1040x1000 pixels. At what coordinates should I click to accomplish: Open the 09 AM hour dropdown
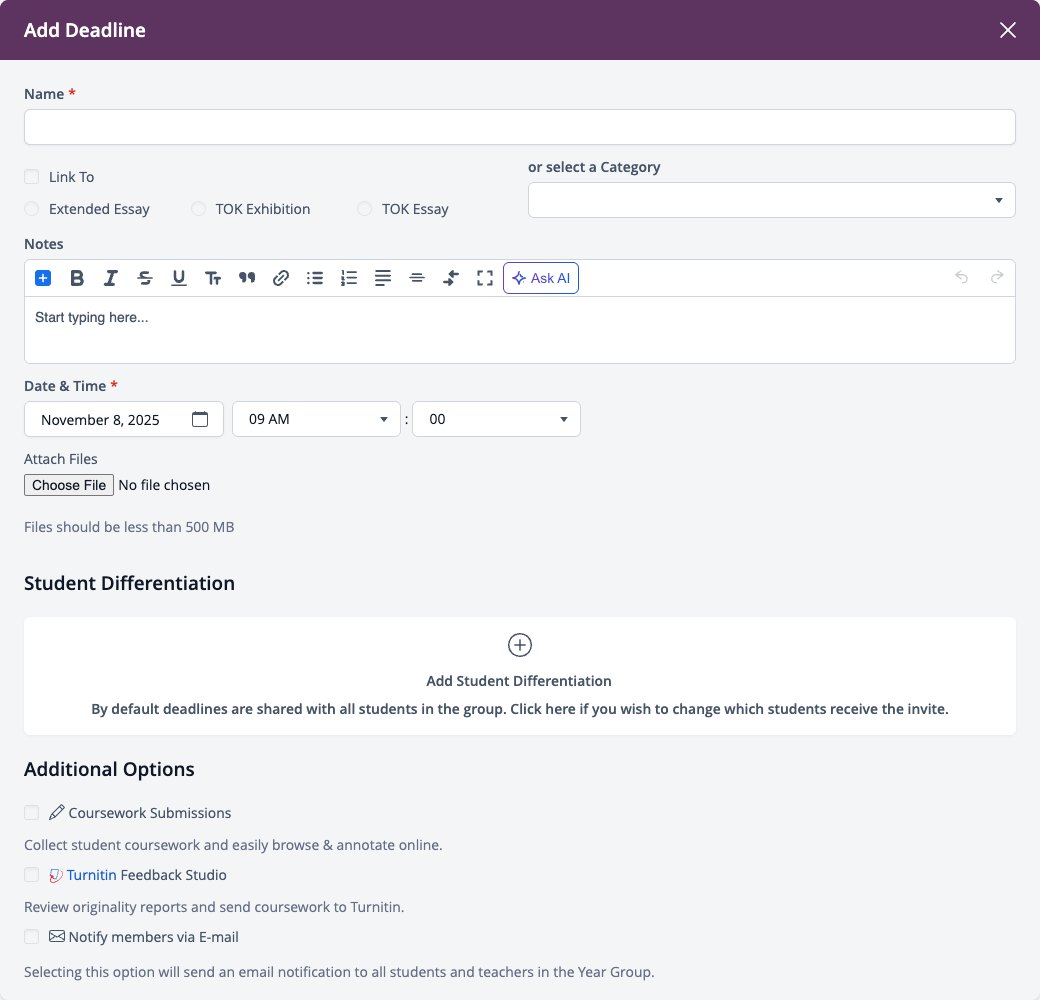coord(316,419)
